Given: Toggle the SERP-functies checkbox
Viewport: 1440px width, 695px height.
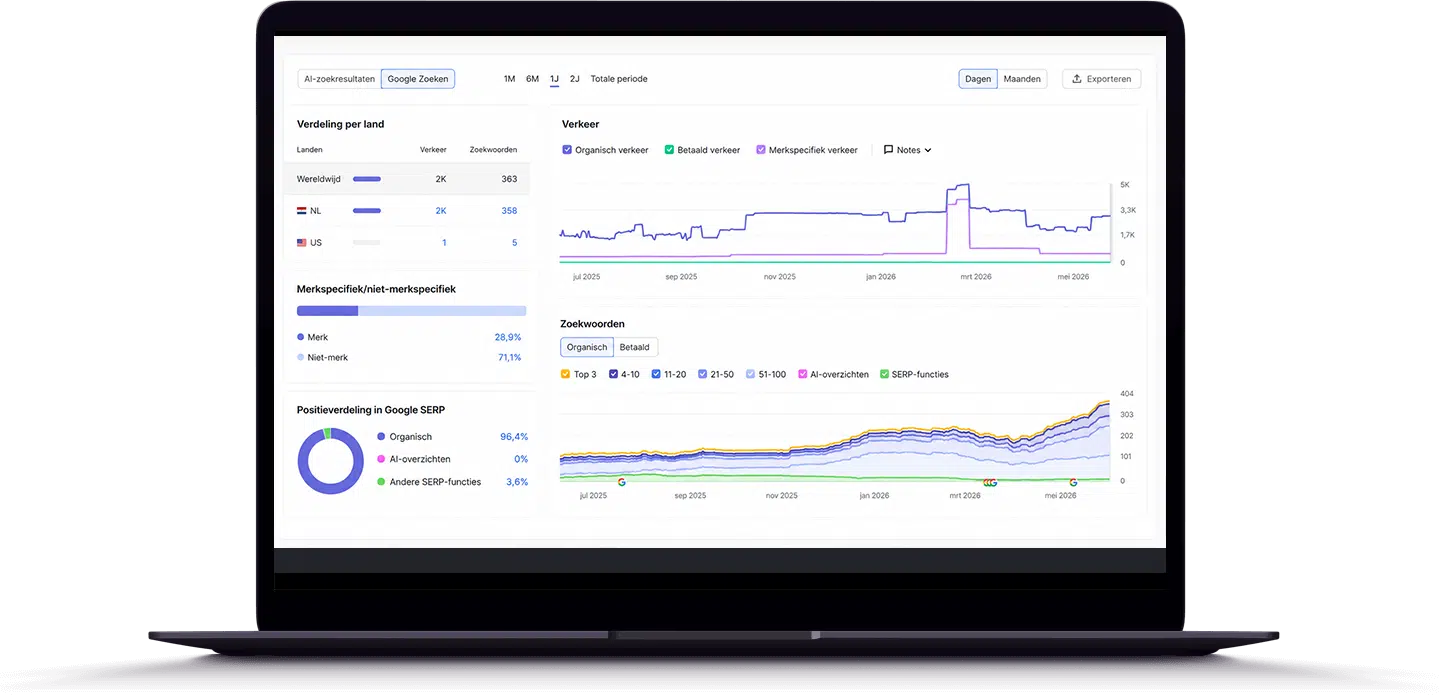Looking at the screenshot, I should point(884,375).
